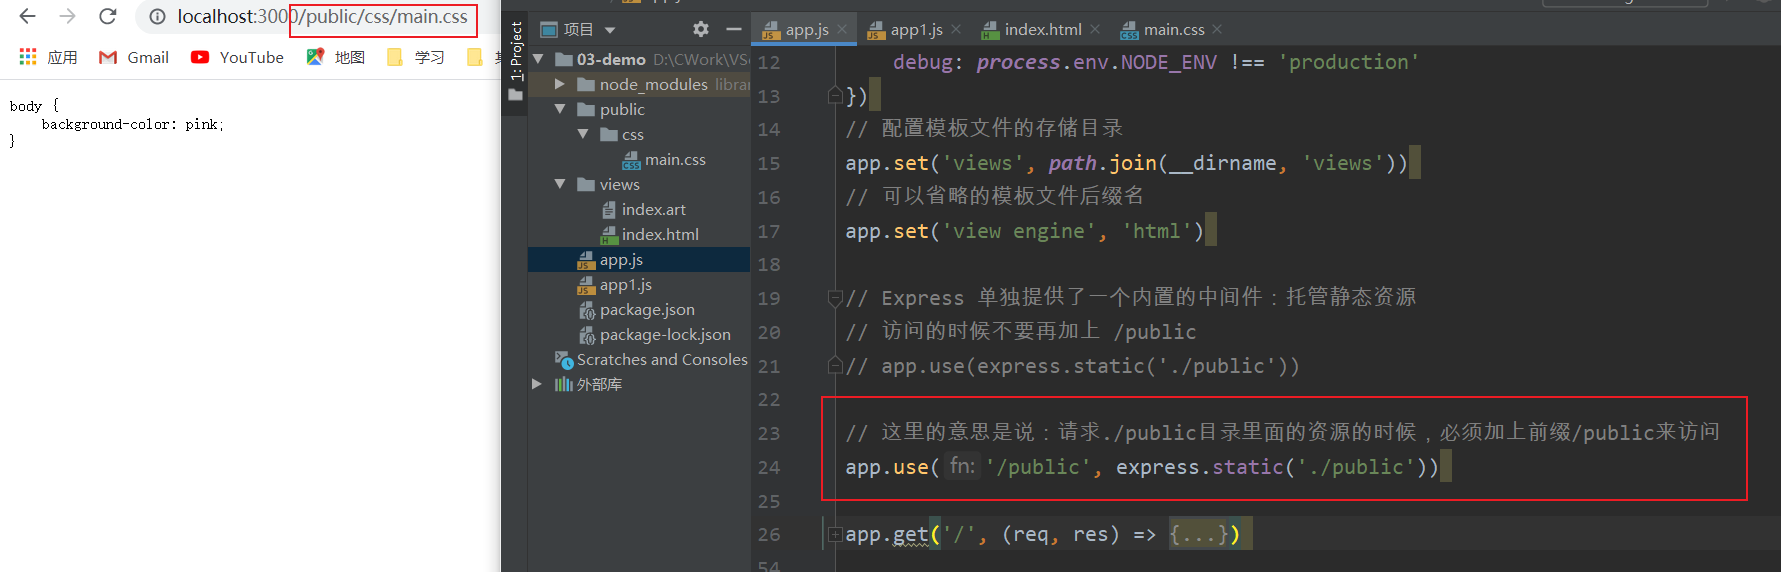This screenshot has width=1781, height=572.
Task: Click the background-color: pink text in browser
Action: tap(132, 124)
